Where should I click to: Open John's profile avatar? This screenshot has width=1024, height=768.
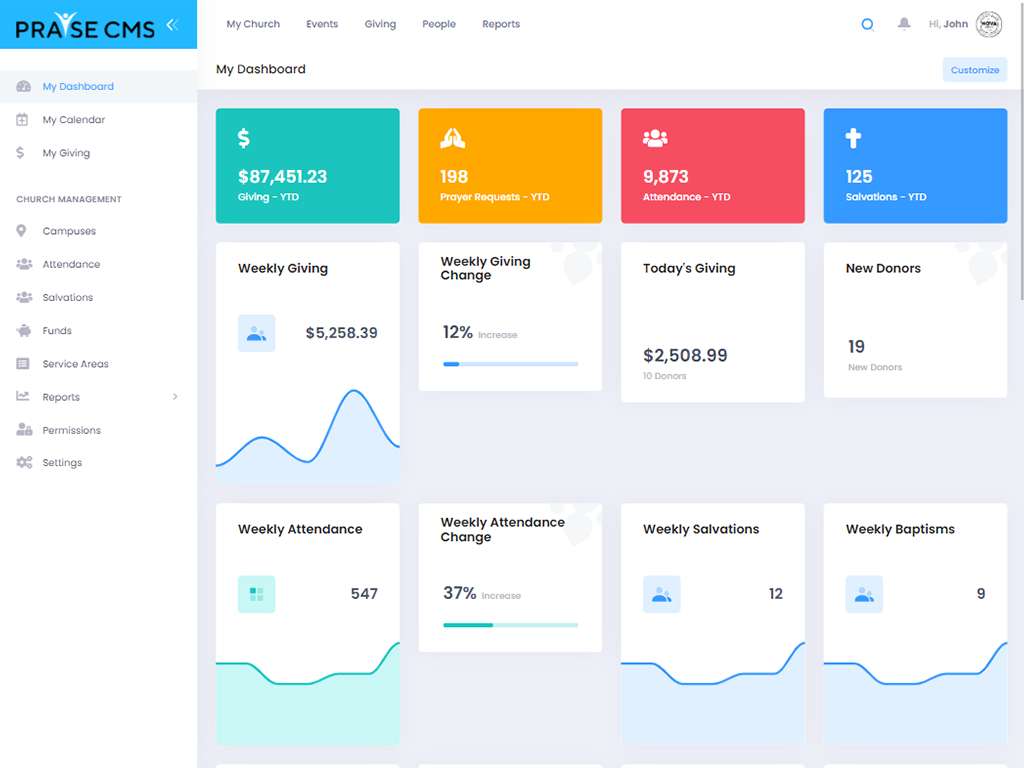(x=989, y=24)
